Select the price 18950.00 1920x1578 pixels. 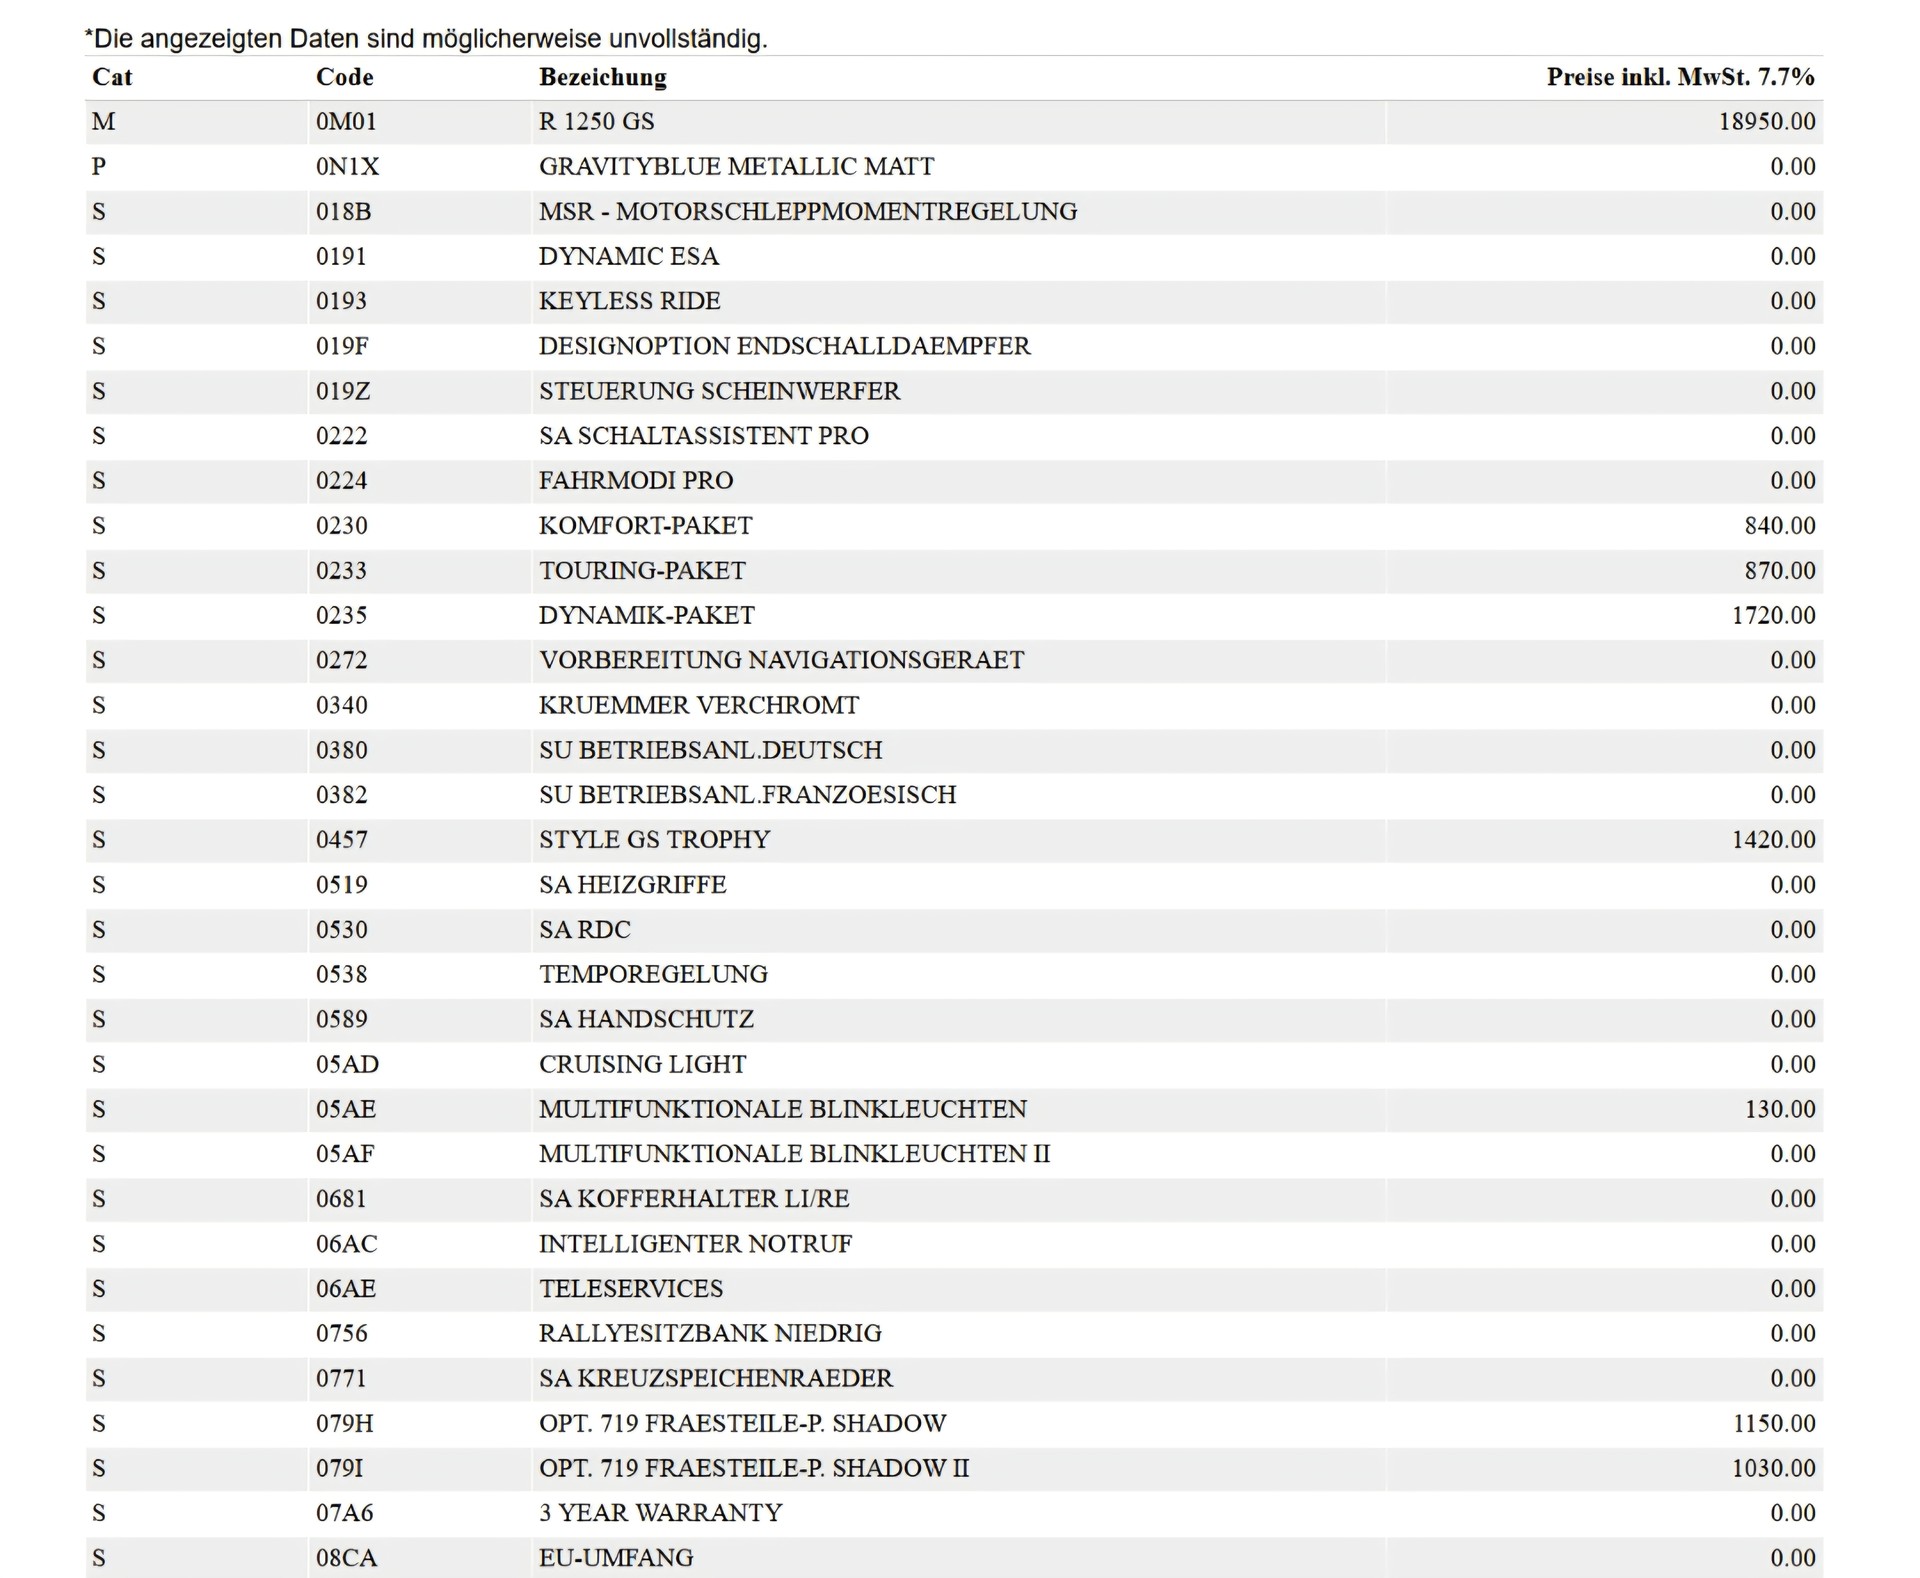pyautogui.click(x=1767, y=122)
